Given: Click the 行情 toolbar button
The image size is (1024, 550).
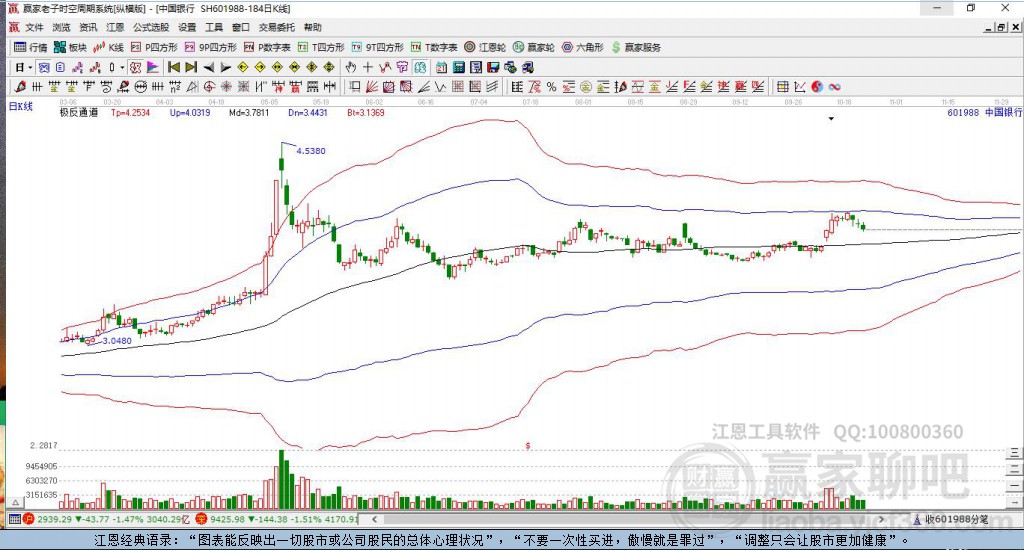Looking at the screenshot, I should click(x=31, y=47).
